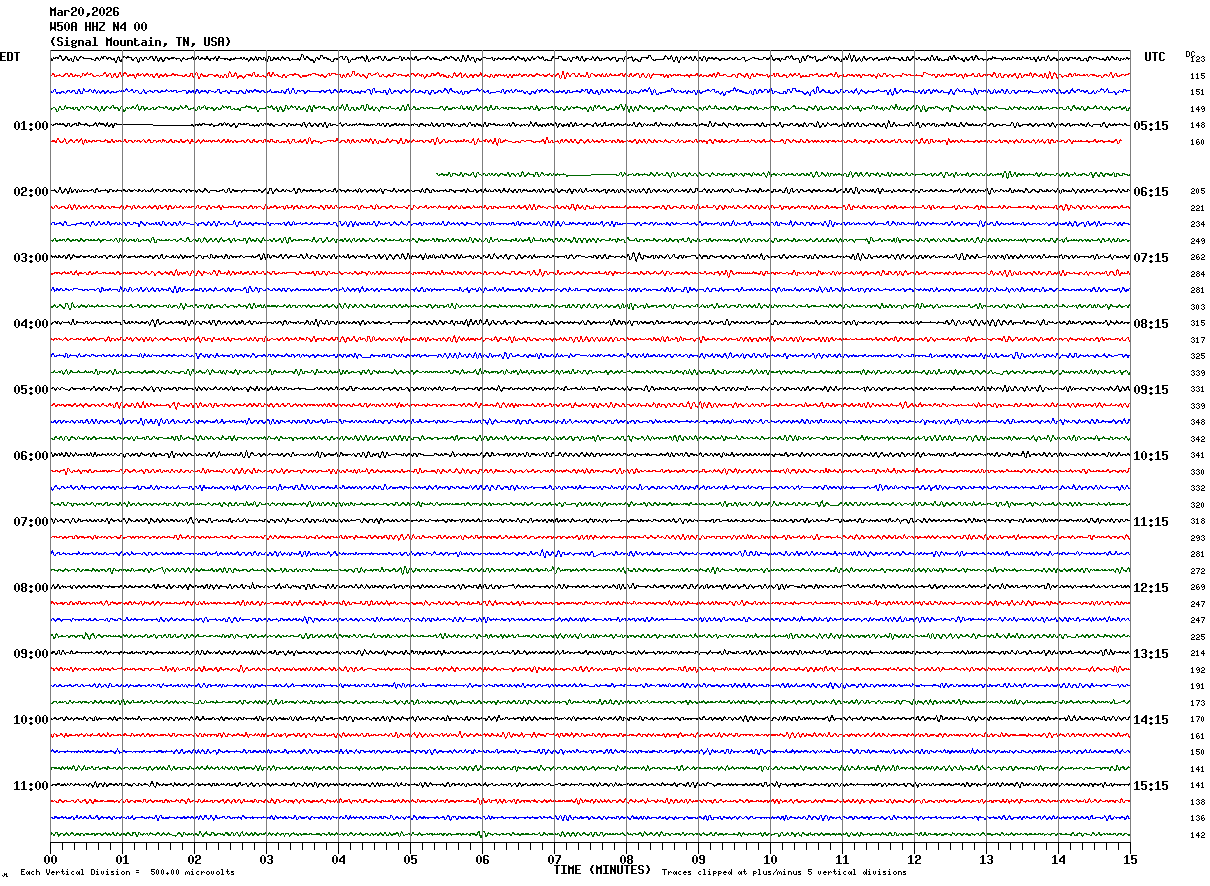Click the DC offset value 320
Image resolution: width=1210 pixels, height=886 pixels.
tap(1197, 505)
